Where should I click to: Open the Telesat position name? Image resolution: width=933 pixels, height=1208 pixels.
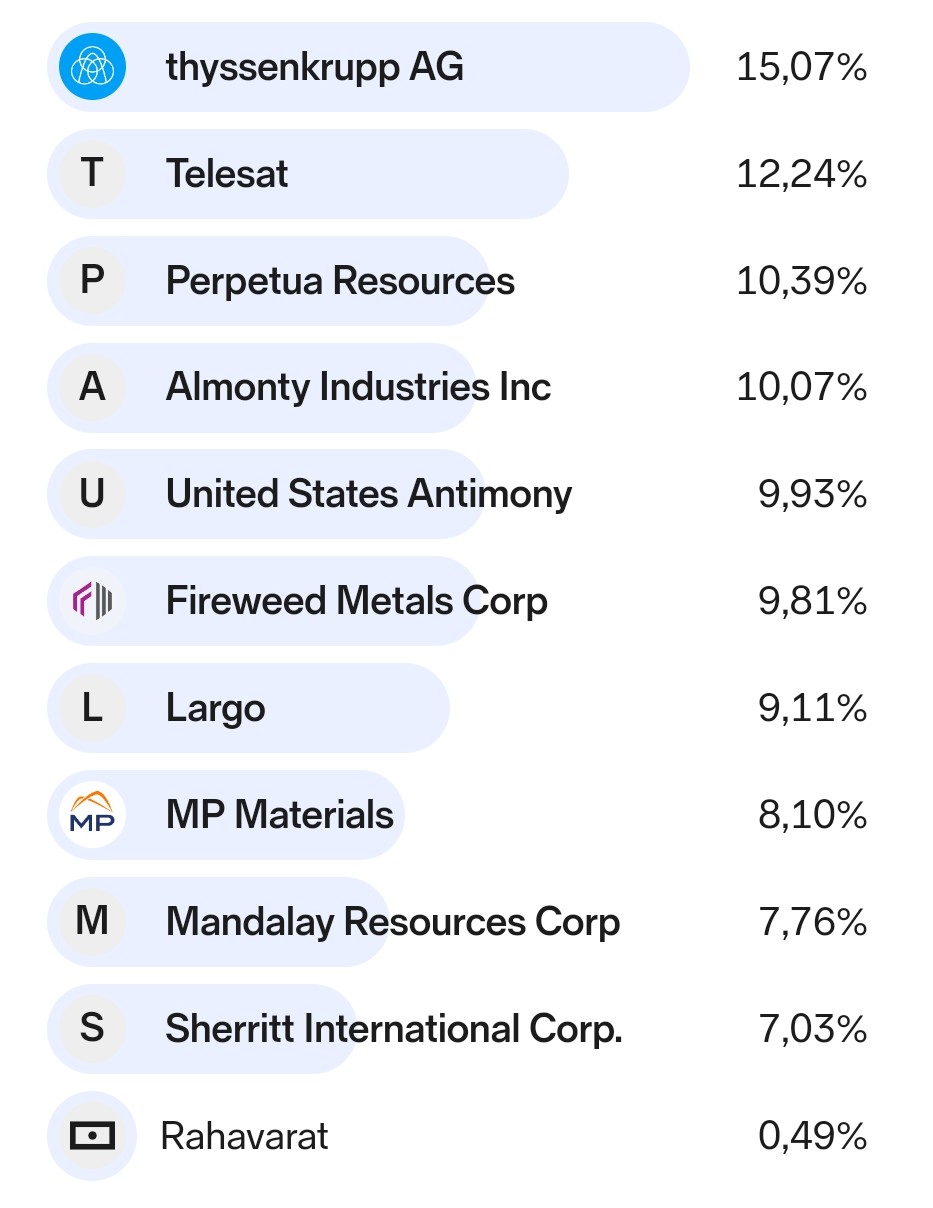(227, 174)
